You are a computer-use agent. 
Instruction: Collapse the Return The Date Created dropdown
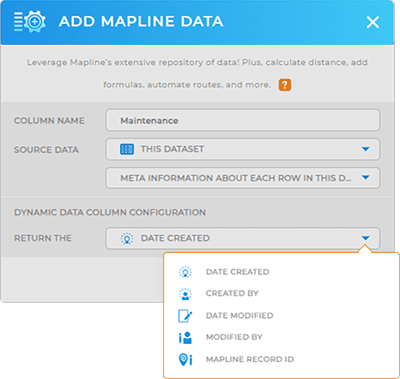[x=243, y=238]
